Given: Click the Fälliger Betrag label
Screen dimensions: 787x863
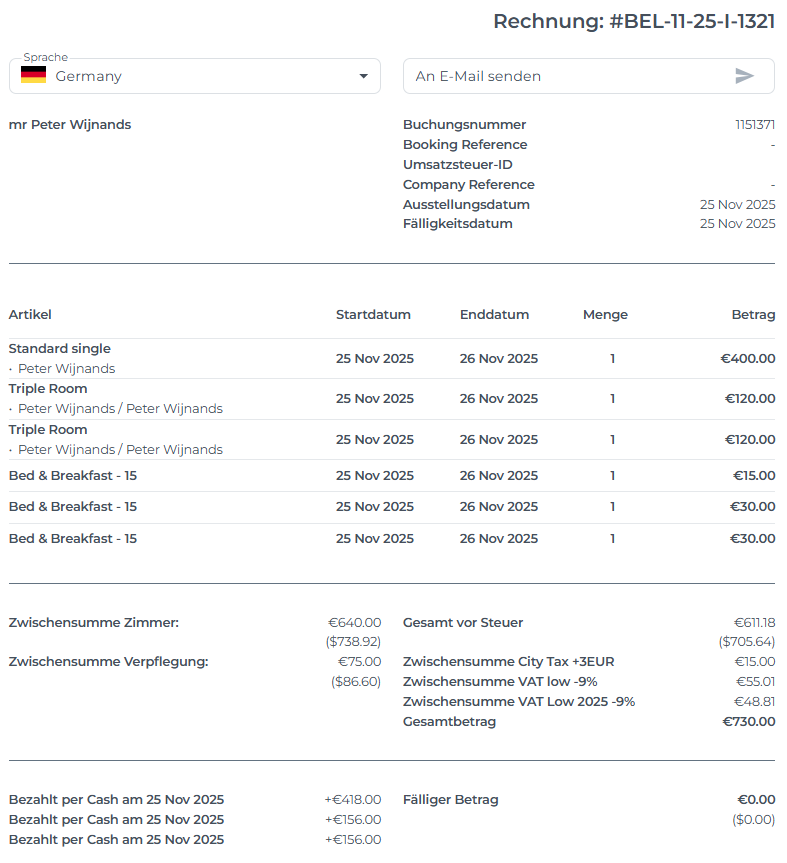Looking at the screenshot, I should pos(450,800).
